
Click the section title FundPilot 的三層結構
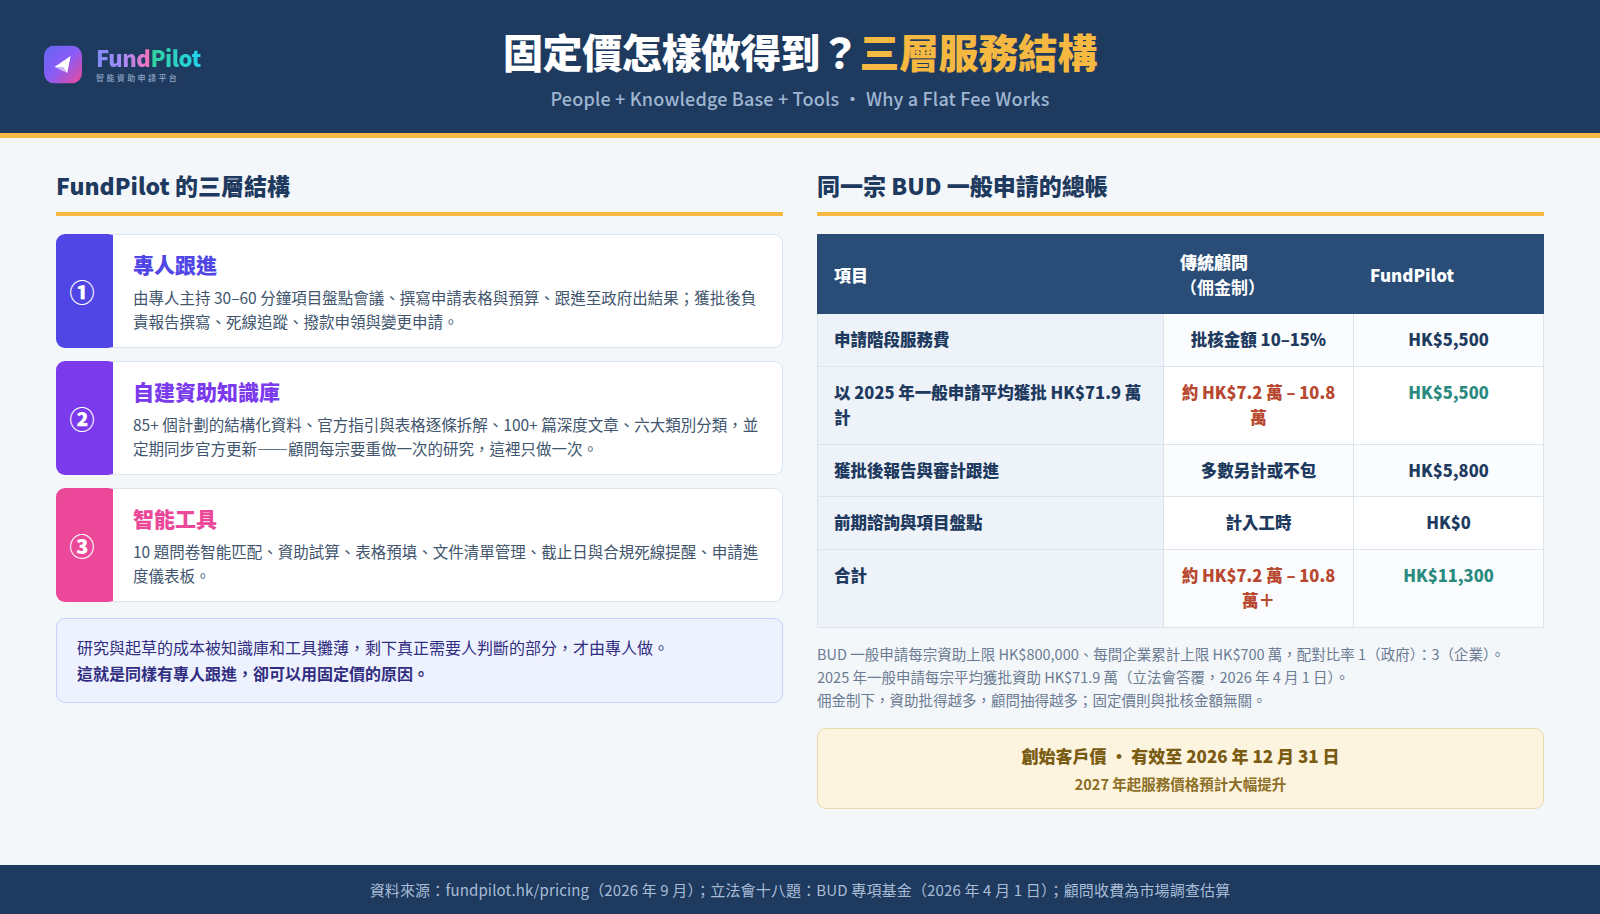point(173,187)
